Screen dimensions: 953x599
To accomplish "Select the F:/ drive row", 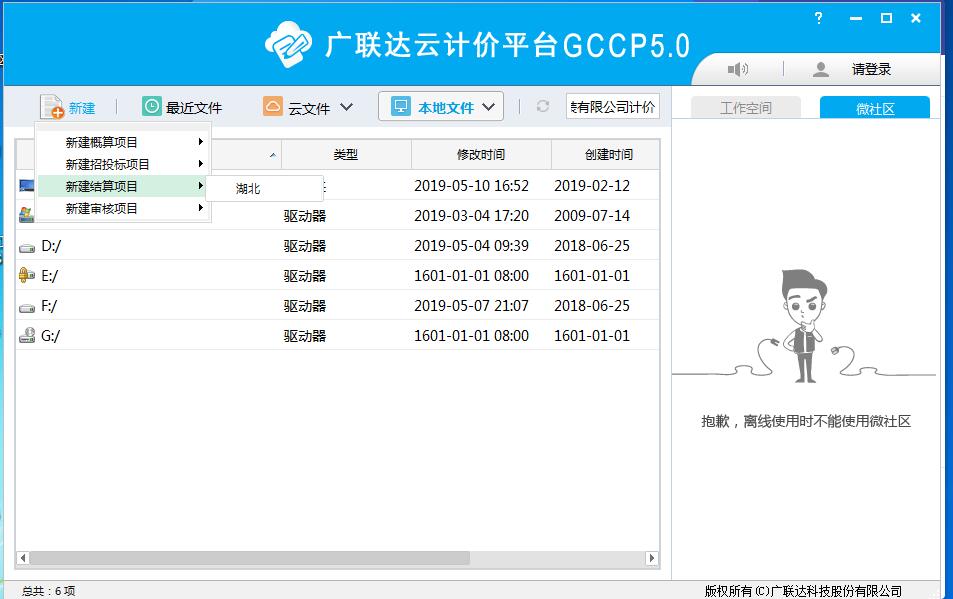I will (x=338, y=305).
